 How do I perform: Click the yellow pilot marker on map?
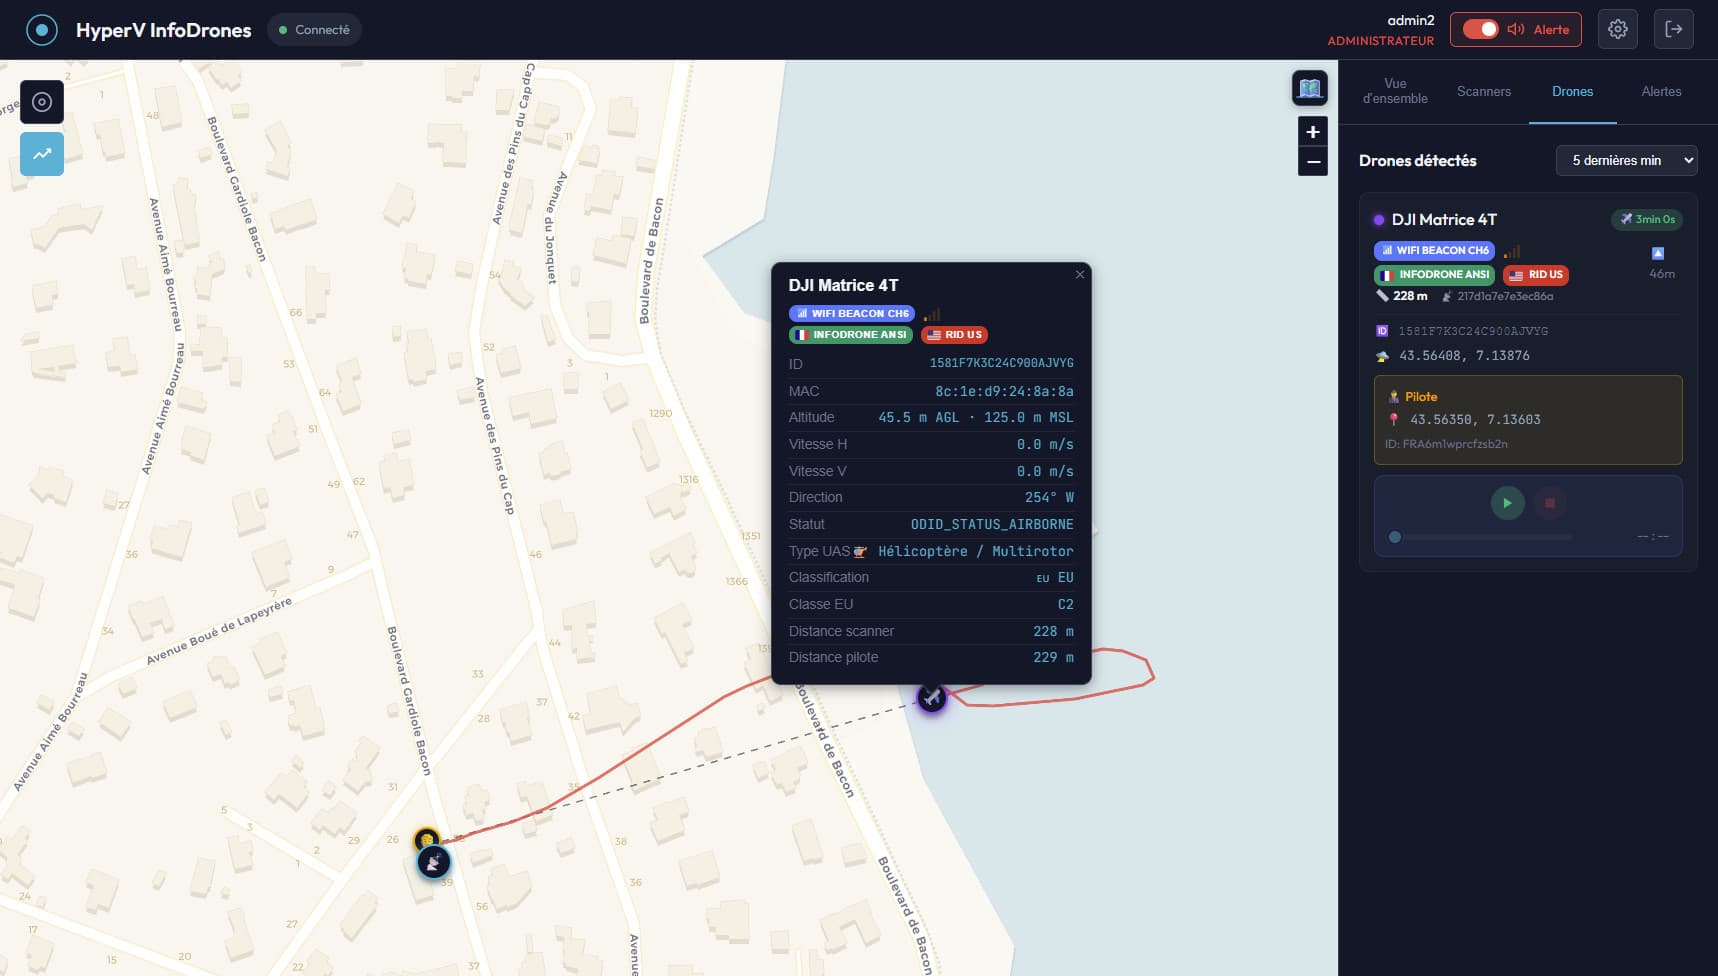tap(426, 839)
